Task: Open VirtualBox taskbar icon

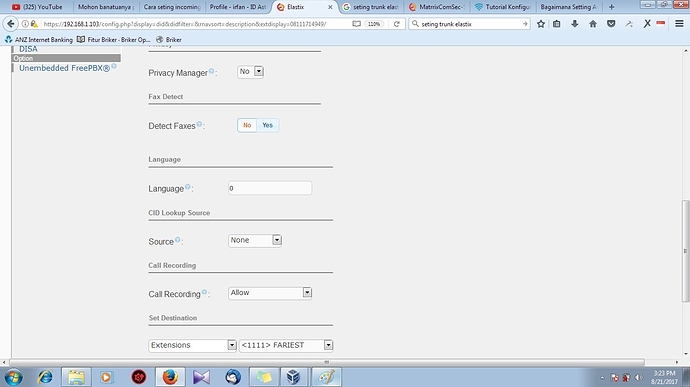Action: (x=293, y=377)
